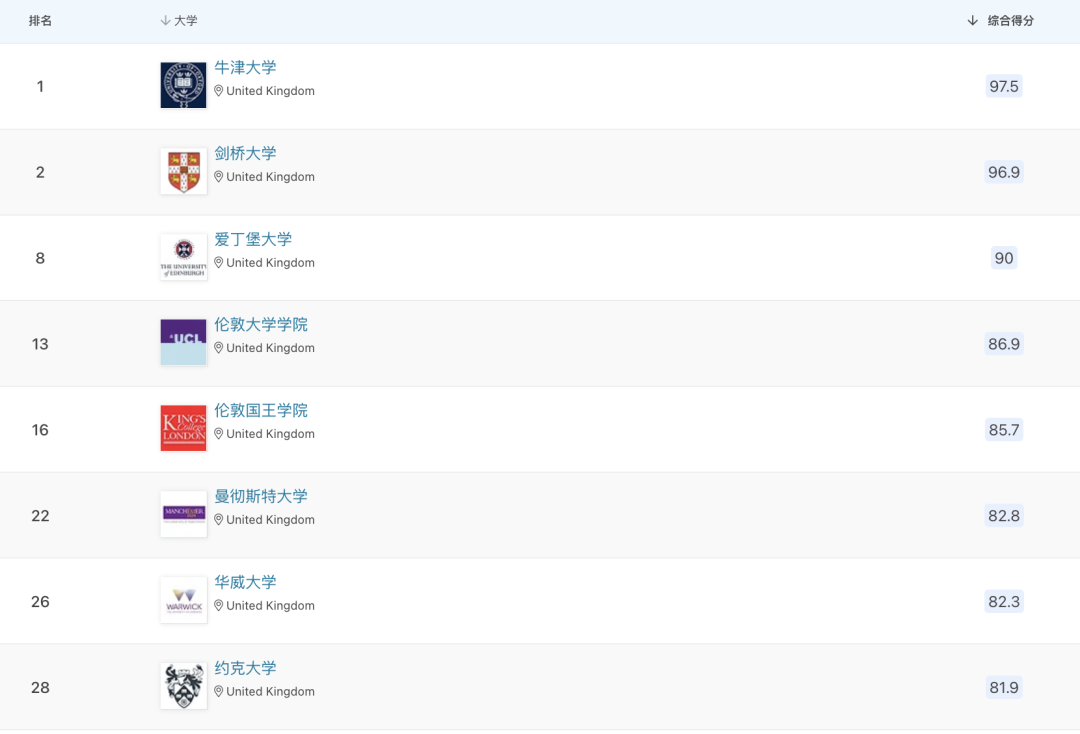Click rank number 28 for 约克大学
The height and width of the screenshot is (734, 1080).
[x=40, y=687]
